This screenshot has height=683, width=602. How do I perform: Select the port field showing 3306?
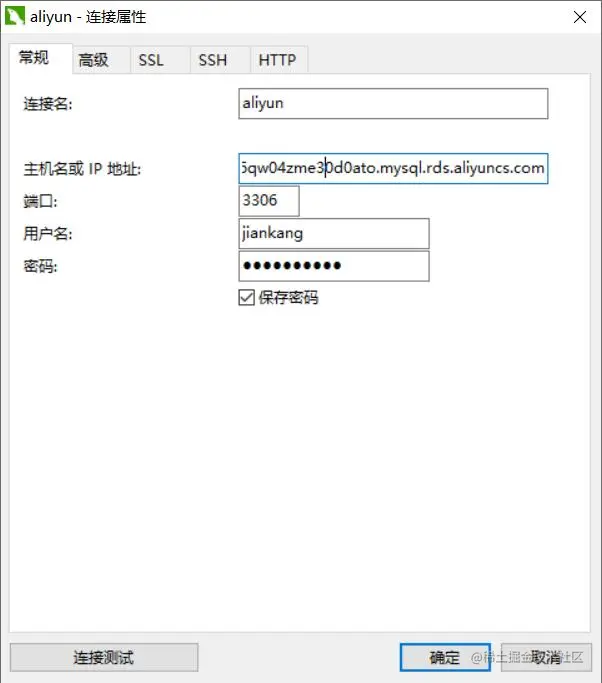click(269, 201)
